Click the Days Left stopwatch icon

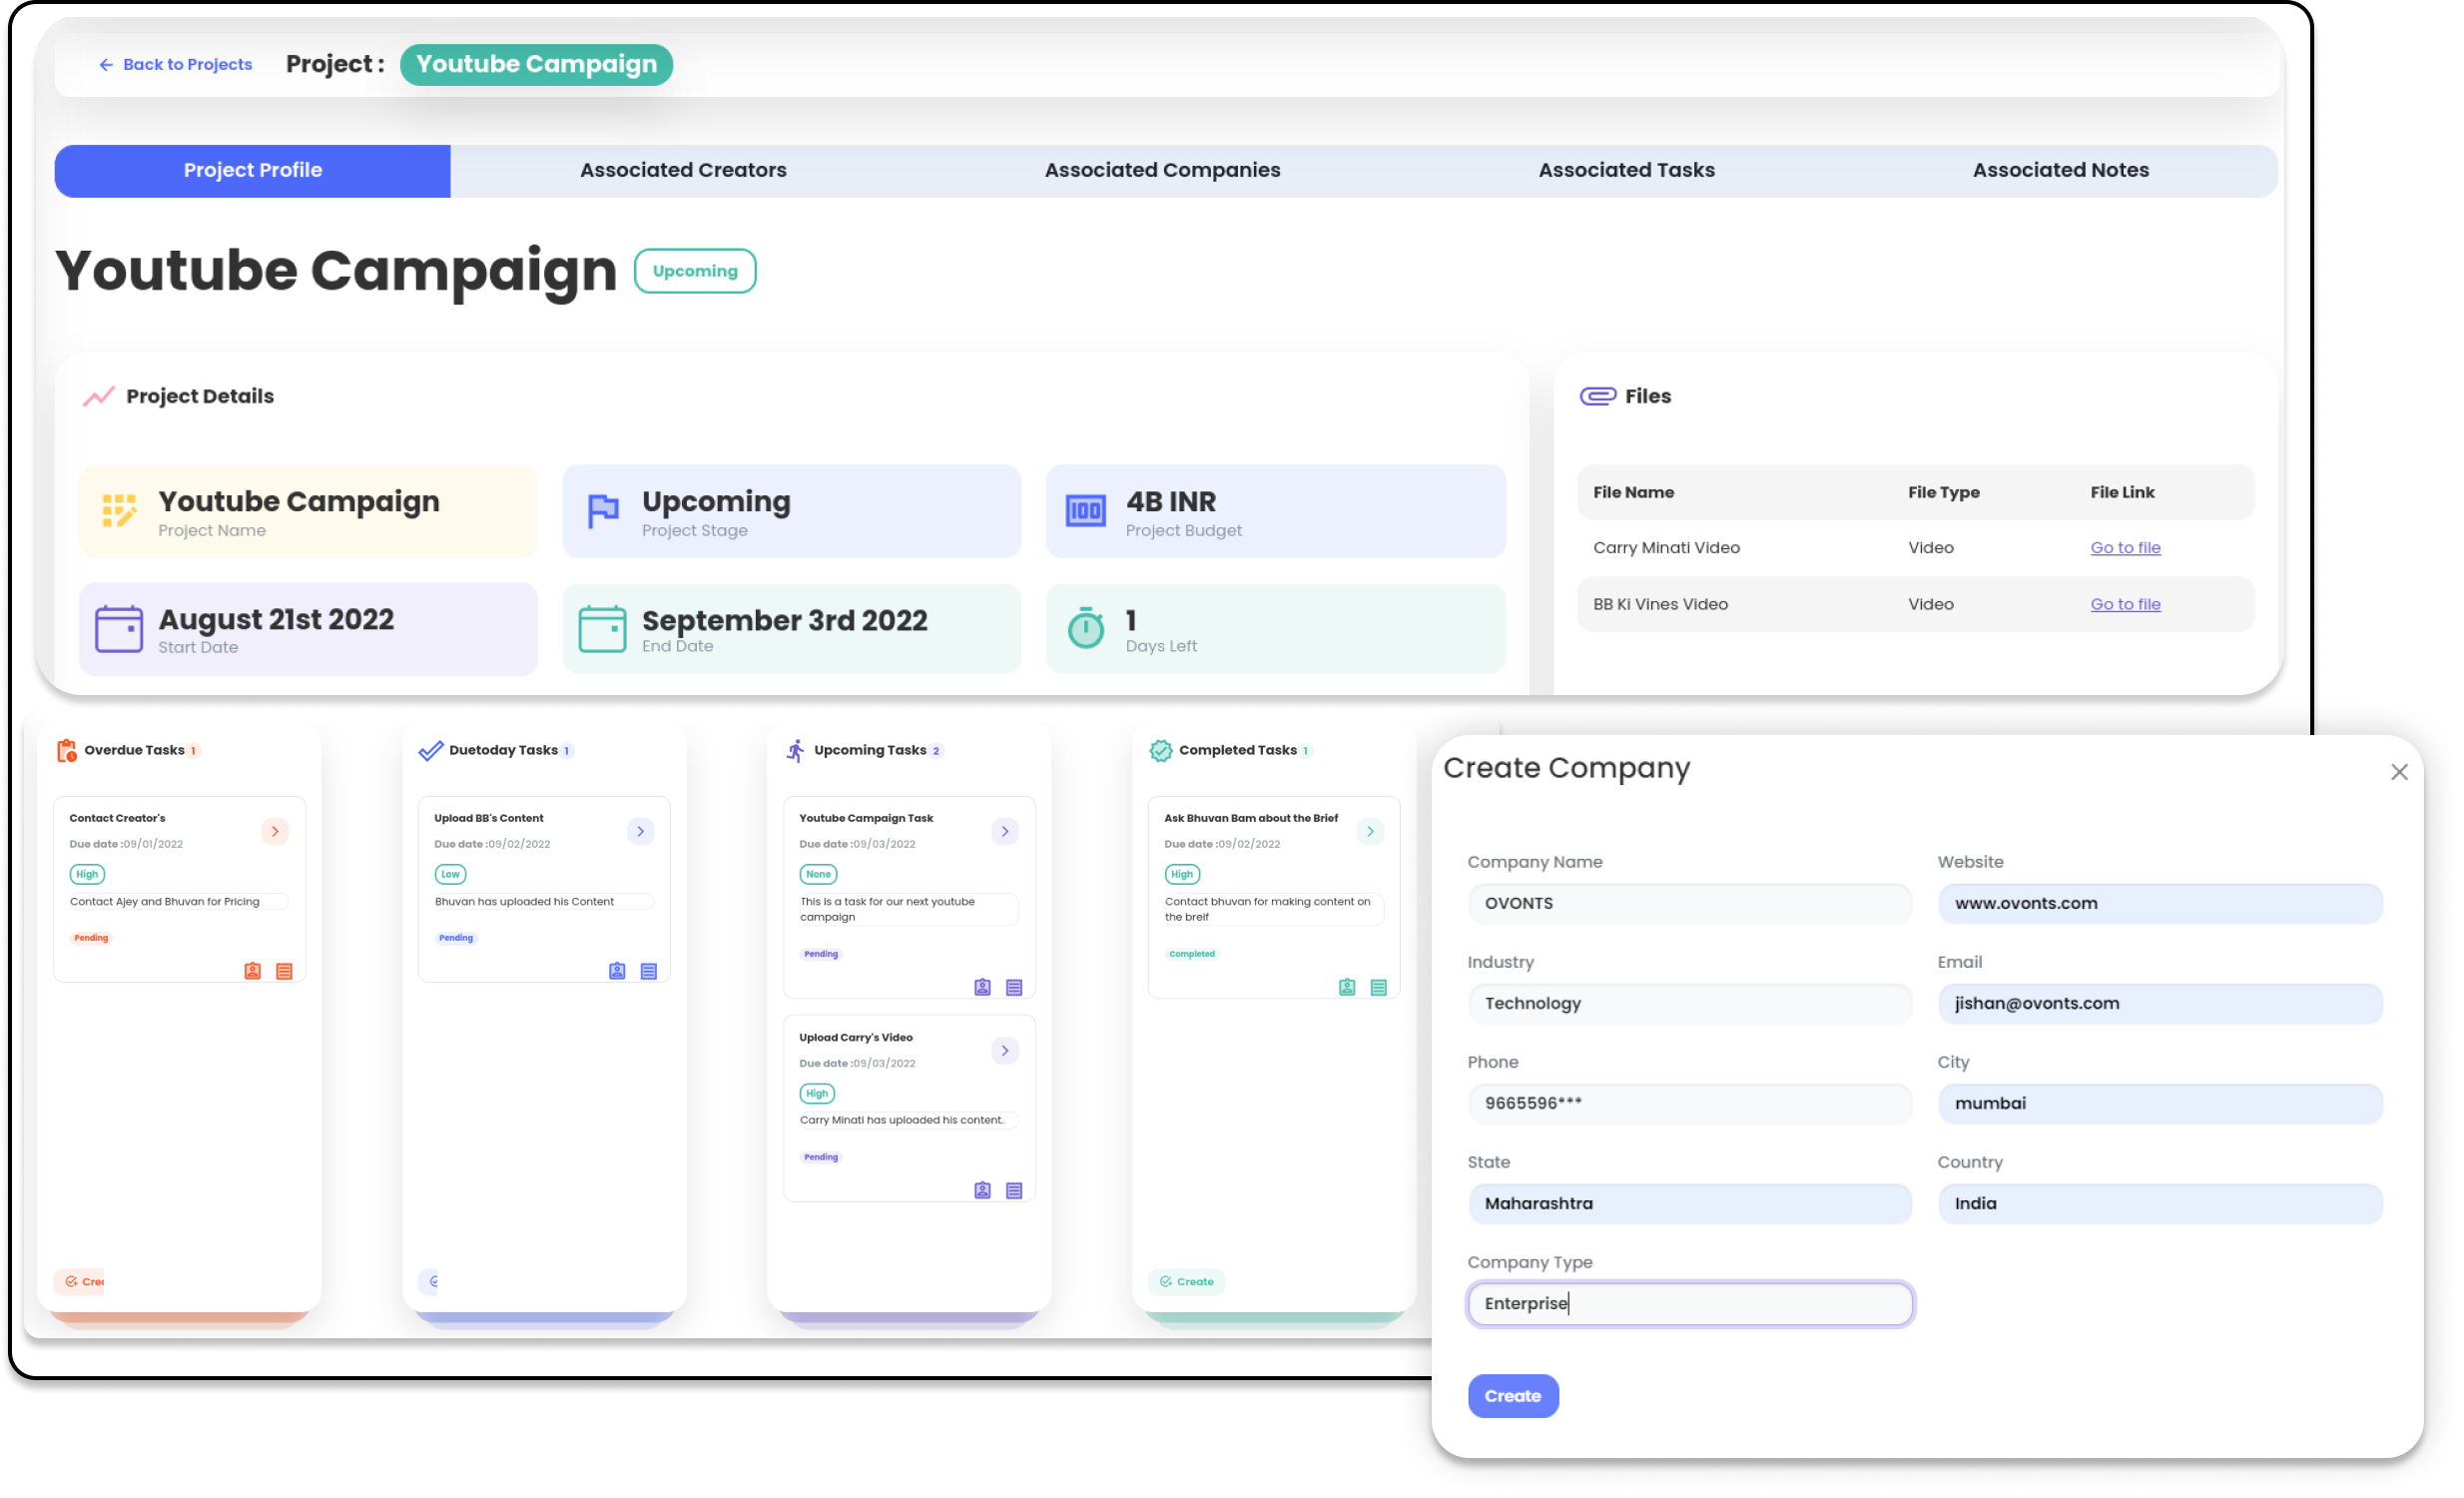click(x=1085, y=629)
